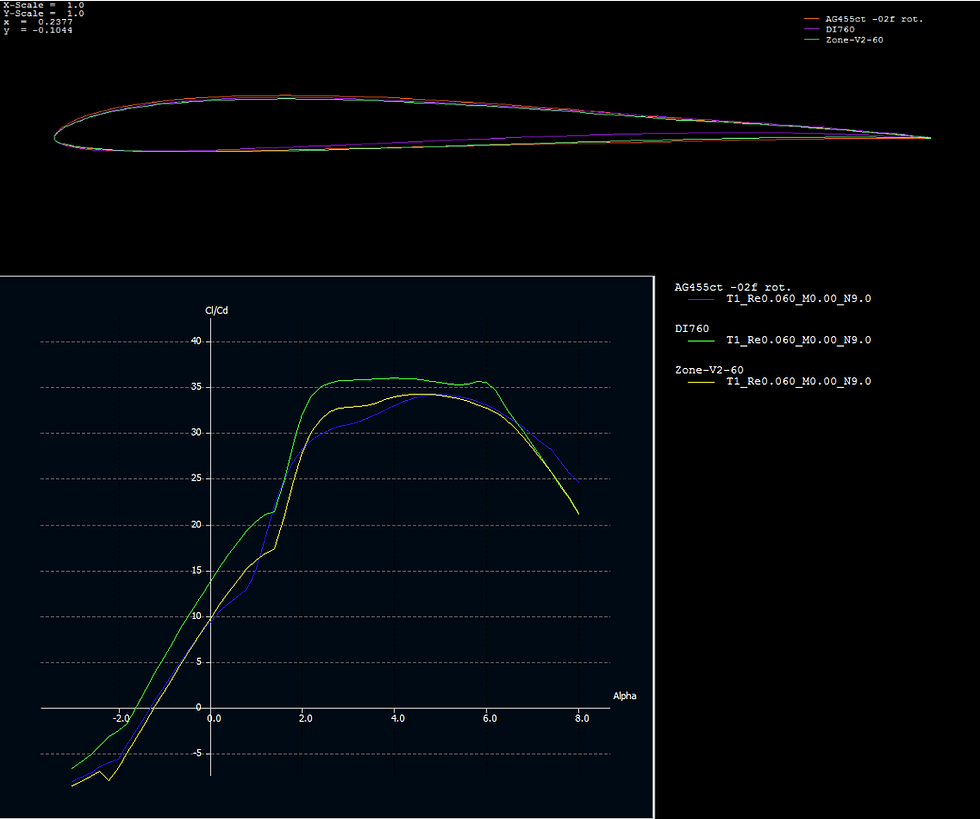This screenshot has width=980, height=819.
Task: Click the green line sample beside Zone-V2-60 in top legend
Action: point(811,40)
